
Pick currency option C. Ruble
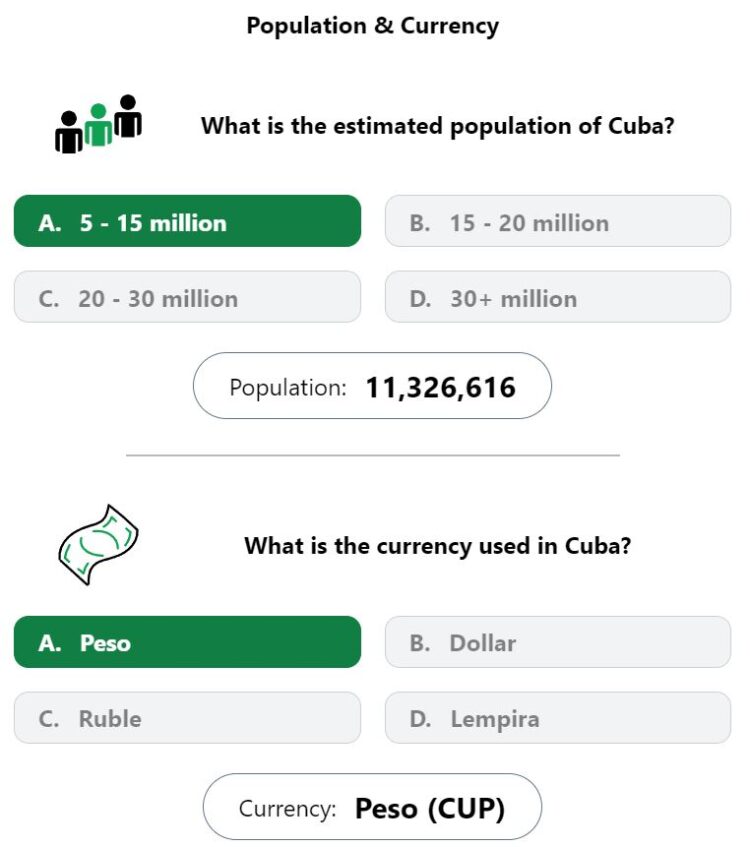pyautogui.click(x=188, y=717)
